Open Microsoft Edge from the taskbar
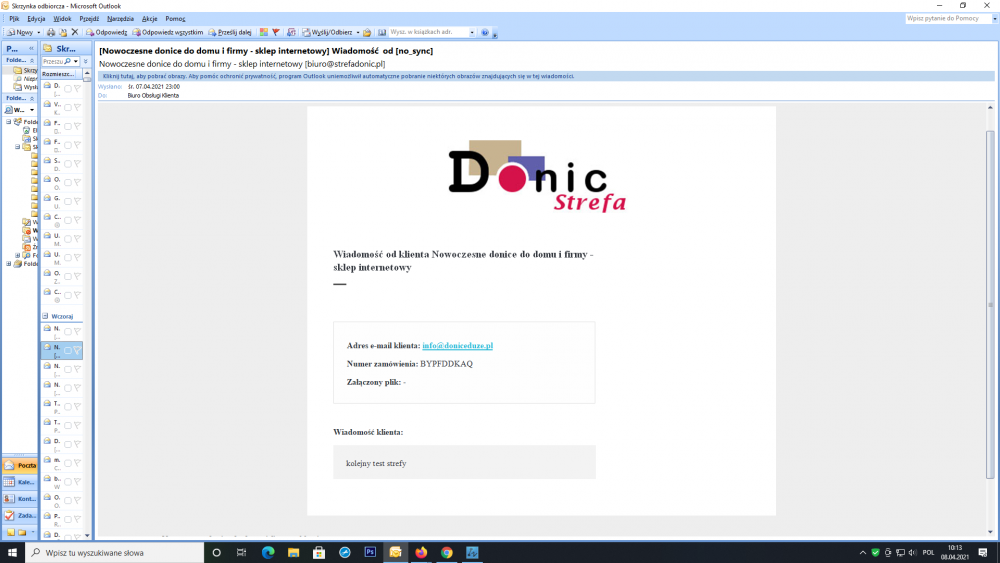 268,552
